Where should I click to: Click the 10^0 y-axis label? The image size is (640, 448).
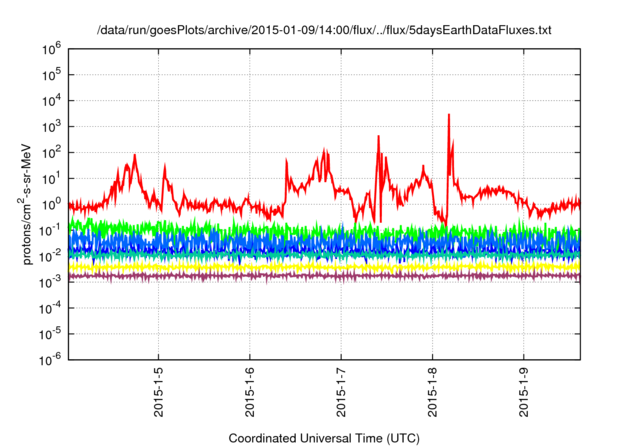pyautogui.click(x=51, y=205)
